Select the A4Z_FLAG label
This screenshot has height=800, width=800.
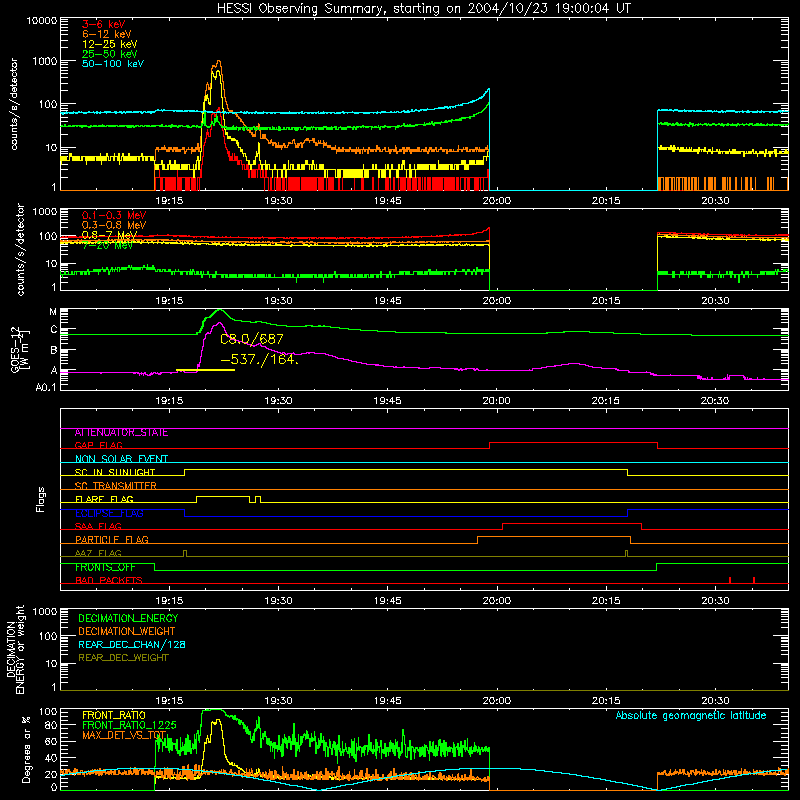(x=98, y=553)
